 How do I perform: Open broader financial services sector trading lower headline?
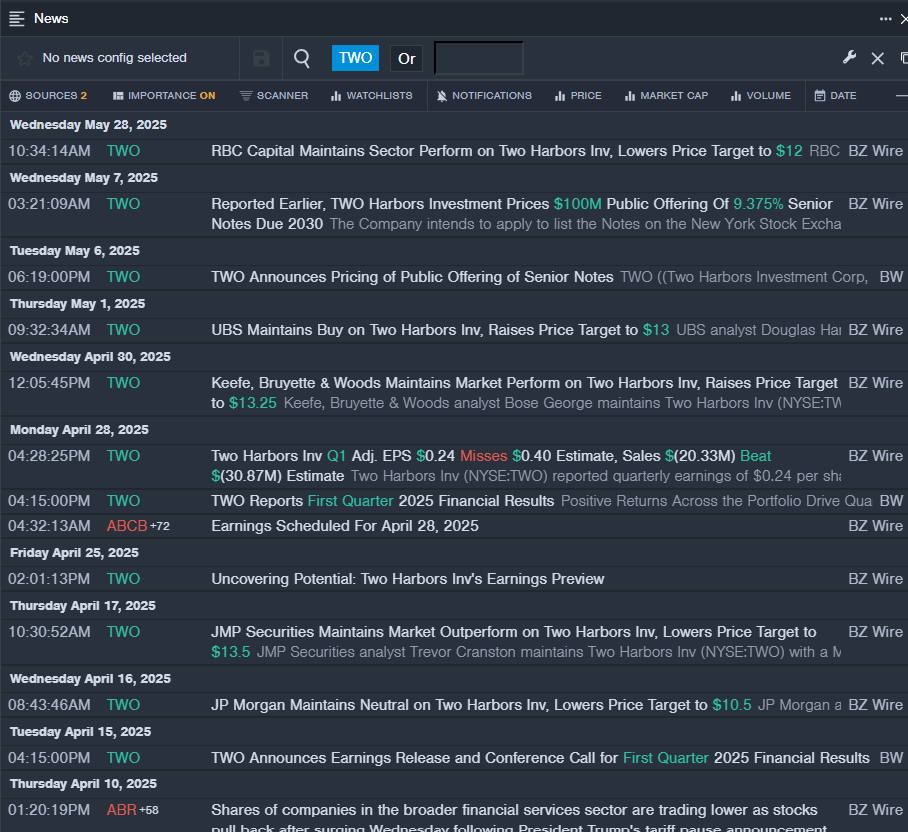pyautogui.click(x=519, y=818)
